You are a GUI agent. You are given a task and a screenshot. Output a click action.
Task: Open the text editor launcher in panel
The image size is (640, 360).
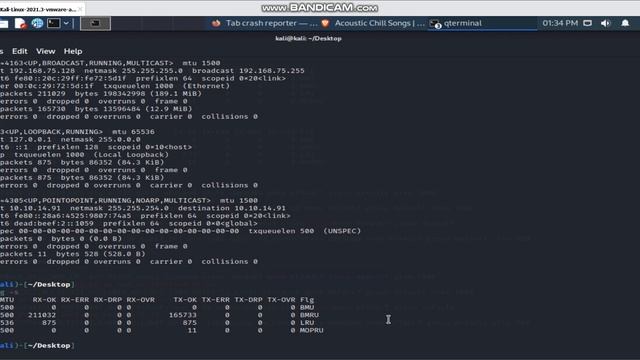(x=20, y=24)
